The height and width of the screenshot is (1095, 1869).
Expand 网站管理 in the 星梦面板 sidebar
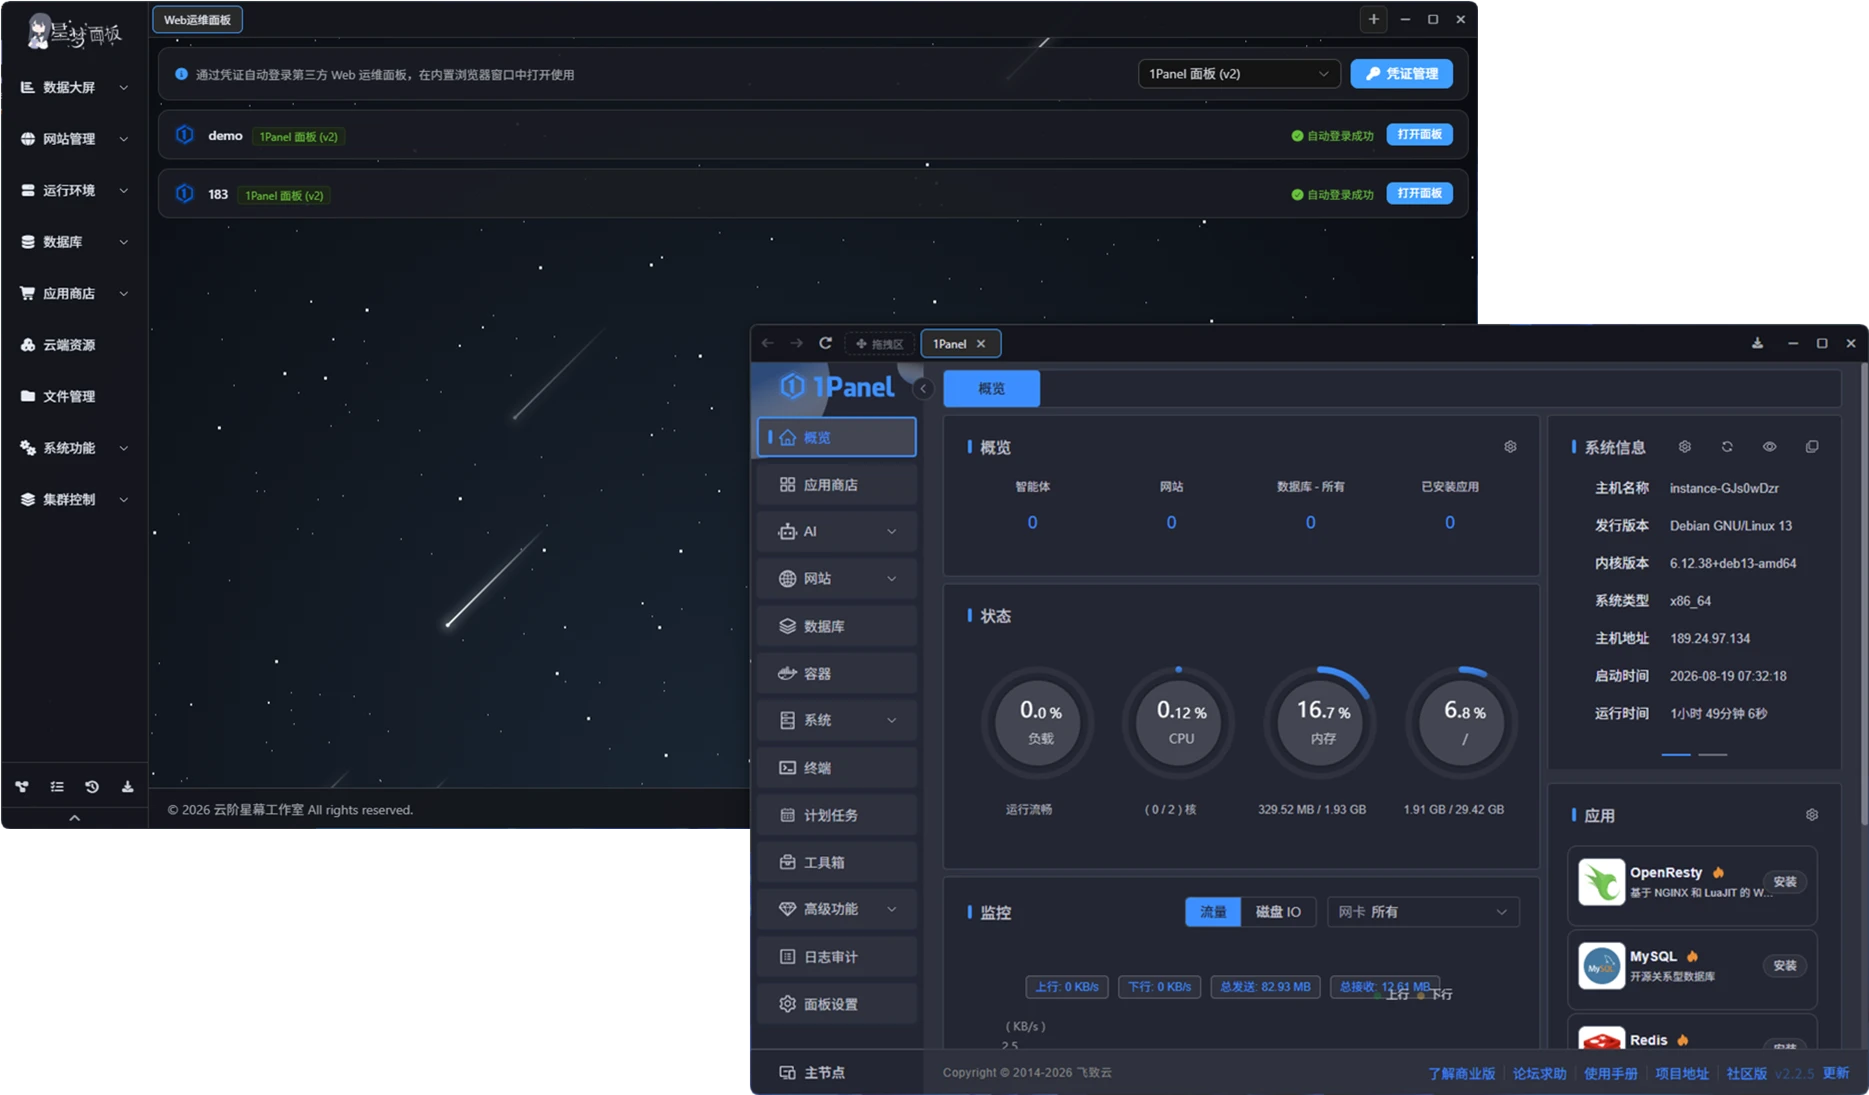point(75,139)
